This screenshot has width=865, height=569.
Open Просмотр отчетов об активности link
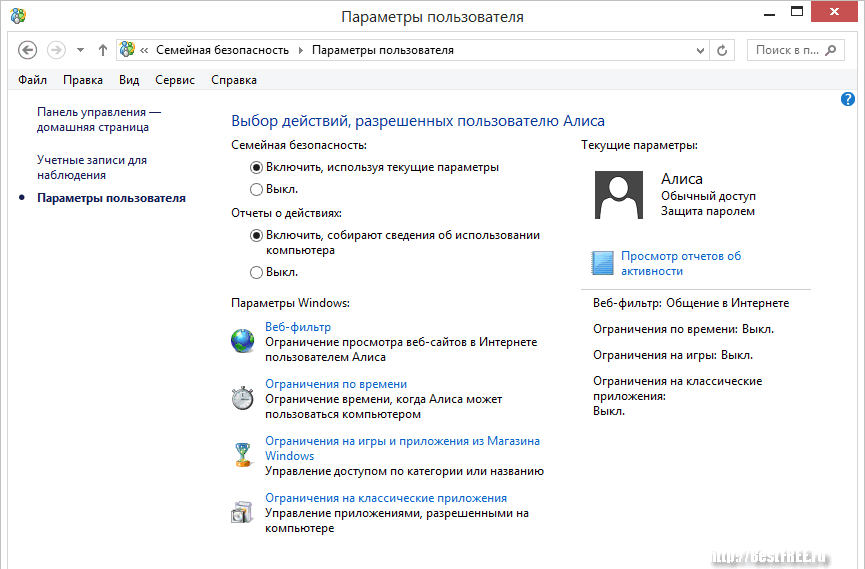click(681, 264)
